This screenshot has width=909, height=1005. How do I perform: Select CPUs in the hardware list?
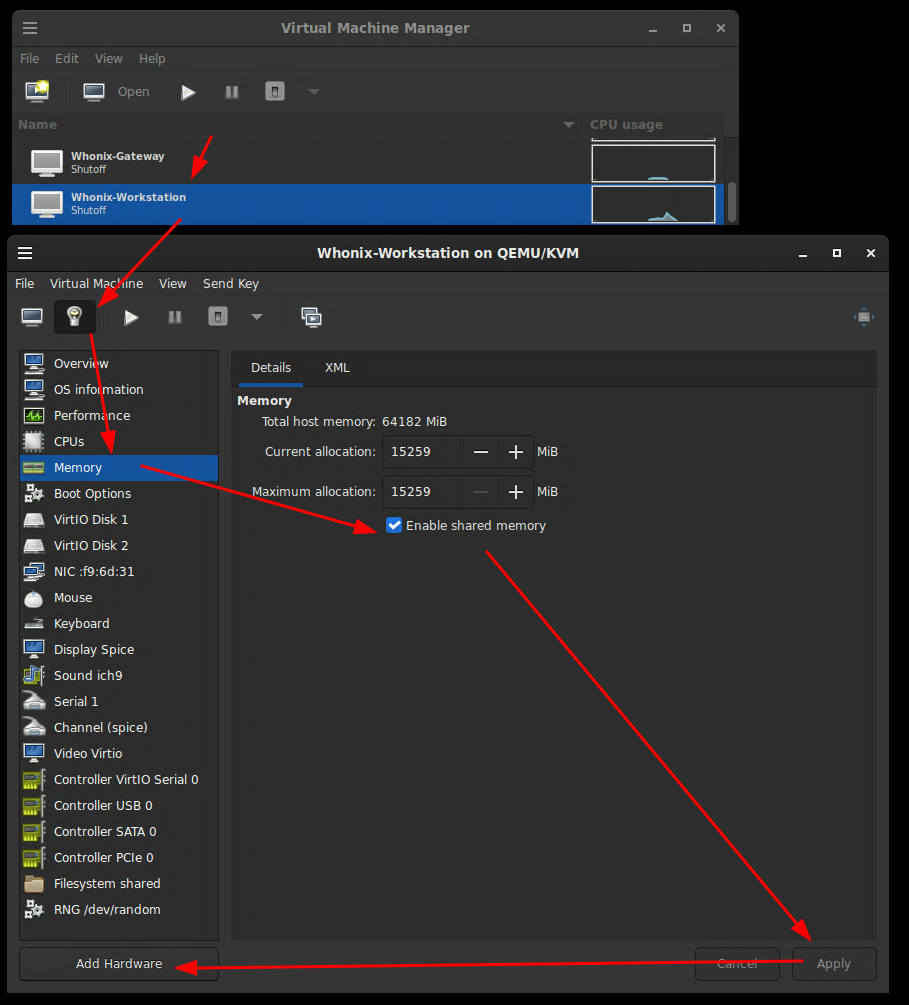point(119,442)
